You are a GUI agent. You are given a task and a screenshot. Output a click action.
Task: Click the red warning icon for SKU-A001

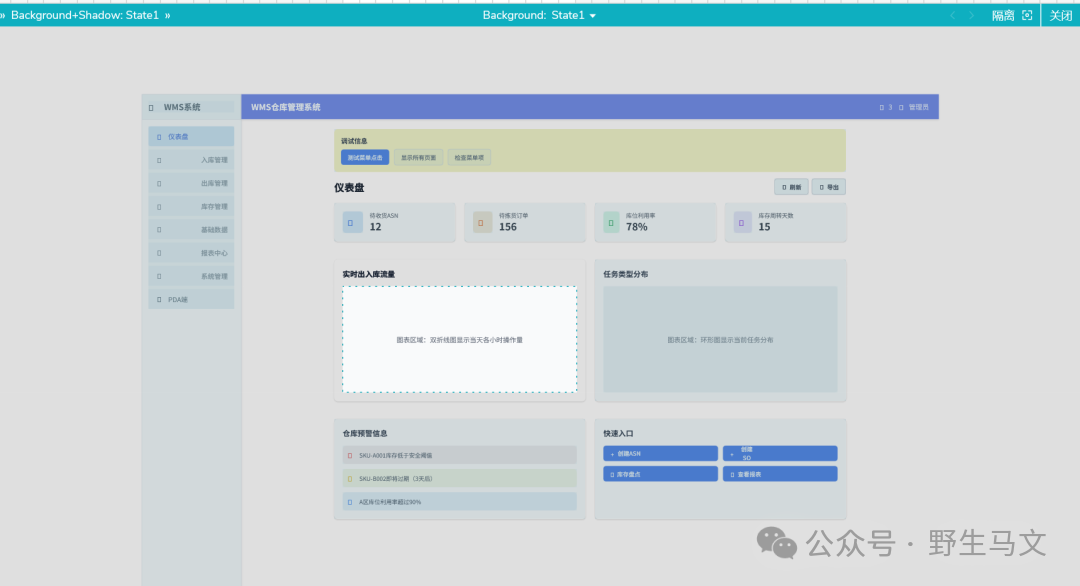click(x=349, y=455)
